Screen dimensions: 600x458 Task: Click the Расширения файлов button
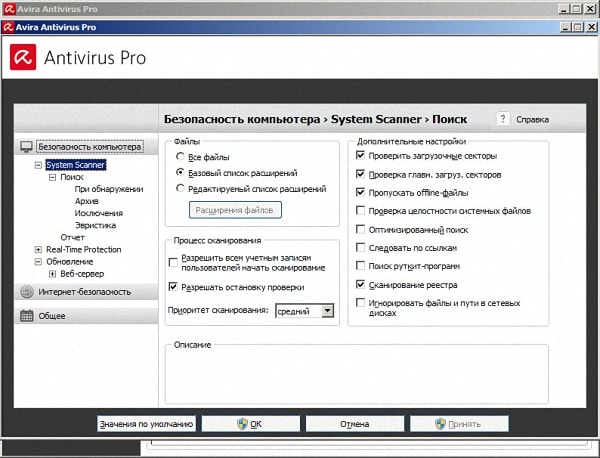tap(236, 210)
